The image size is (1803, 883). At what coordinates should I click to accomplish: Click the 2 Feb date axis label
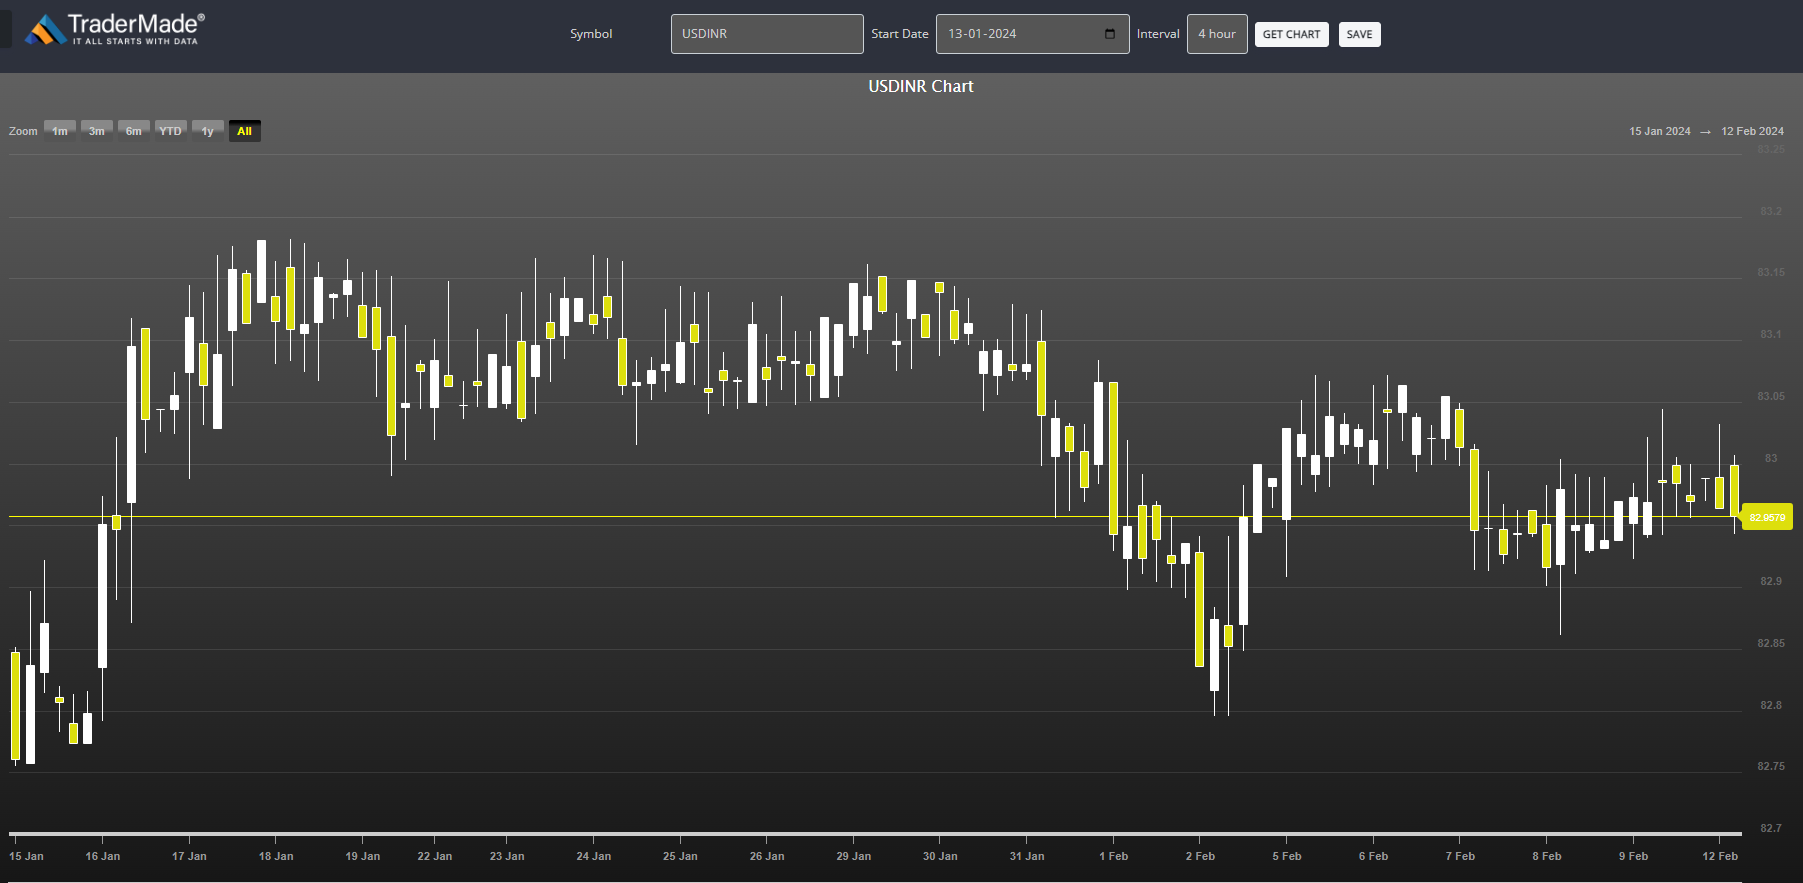tap(1200, 856)
